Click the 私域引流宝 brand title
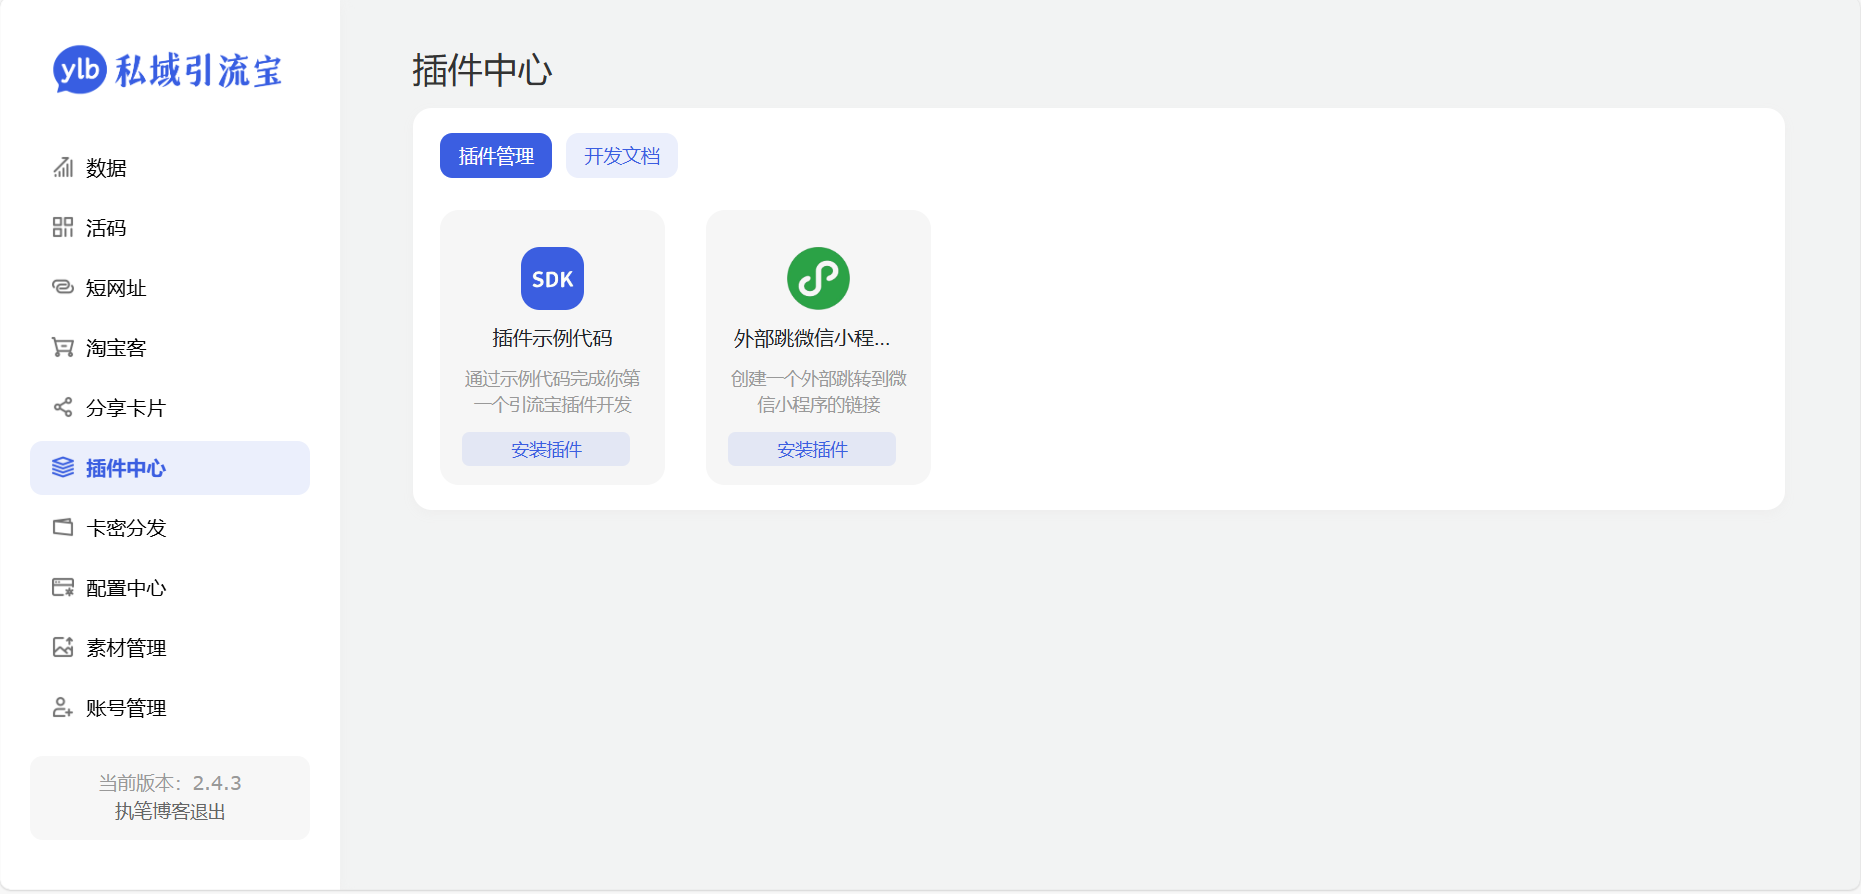 coord(199,71)
